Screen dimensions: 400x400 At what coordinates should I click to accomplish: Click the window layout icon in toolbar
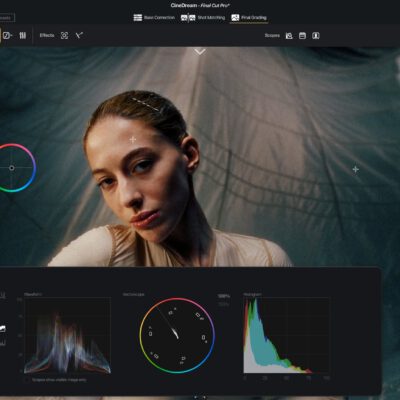pos(302,36)
